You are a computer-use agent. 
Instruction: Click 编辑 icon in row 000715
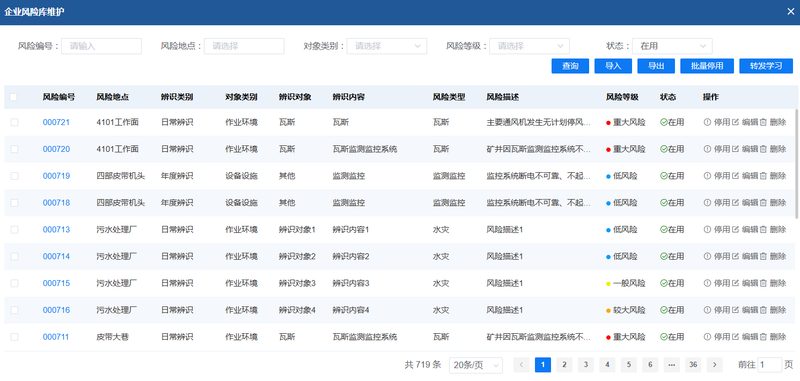click(x=735, y=283)
